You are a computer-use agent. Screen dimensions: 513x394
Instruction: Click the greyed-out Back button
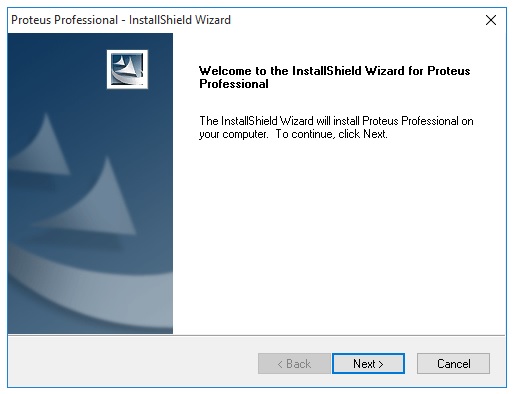294,363
